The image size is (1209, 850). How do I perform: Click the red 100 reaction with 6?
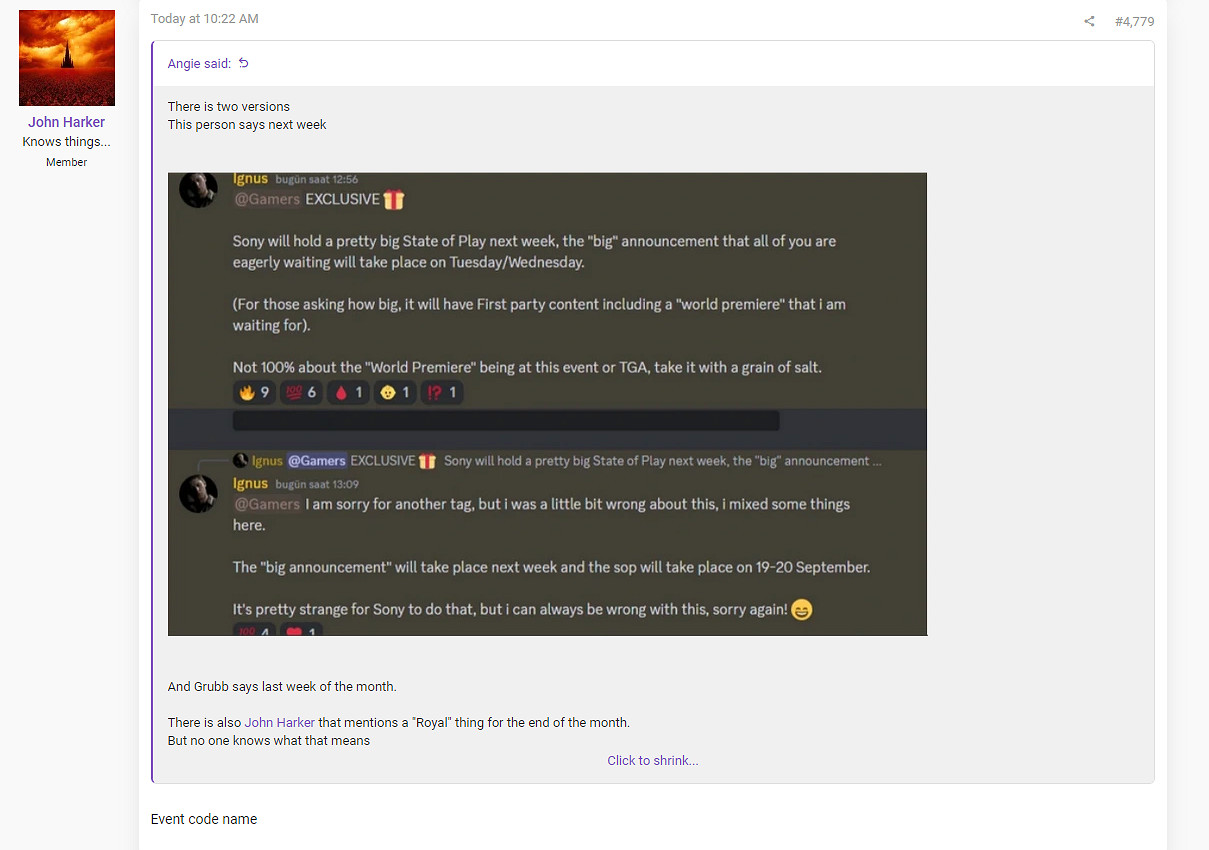pyautogui.click(x=301, y=393)
